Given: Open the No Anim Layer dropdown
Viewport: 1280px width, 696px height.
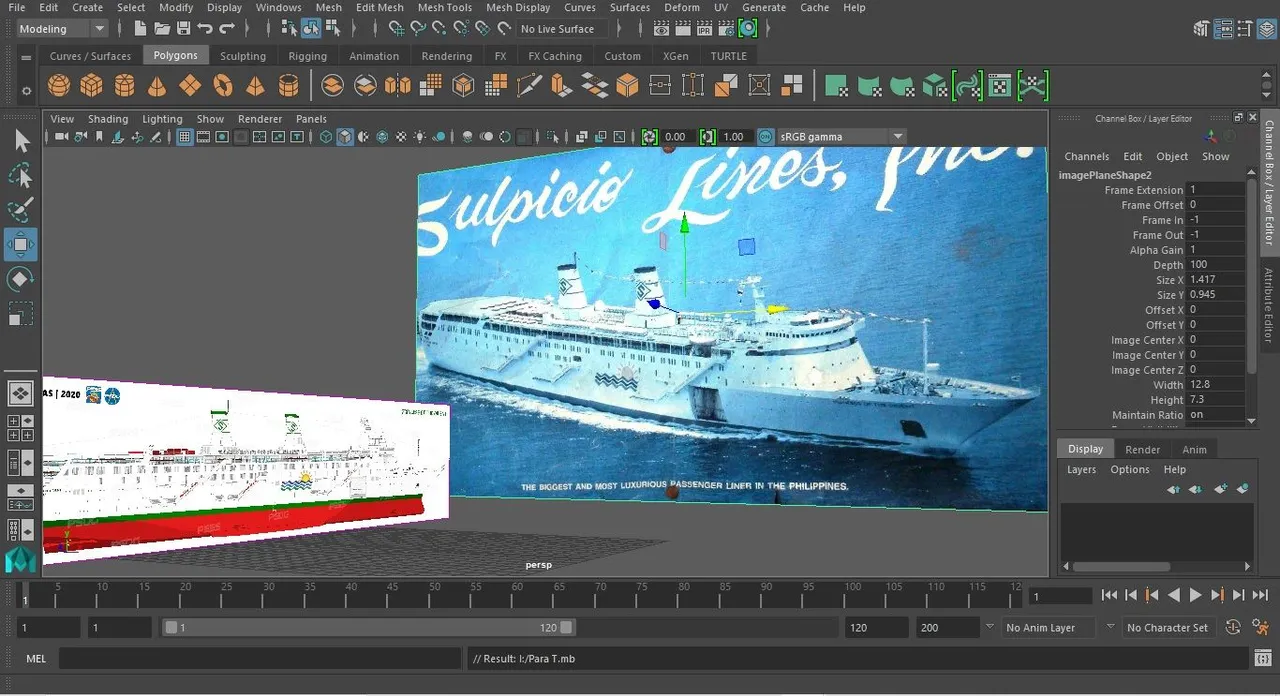Looking at the screenshot, I should click(1049, 628).
